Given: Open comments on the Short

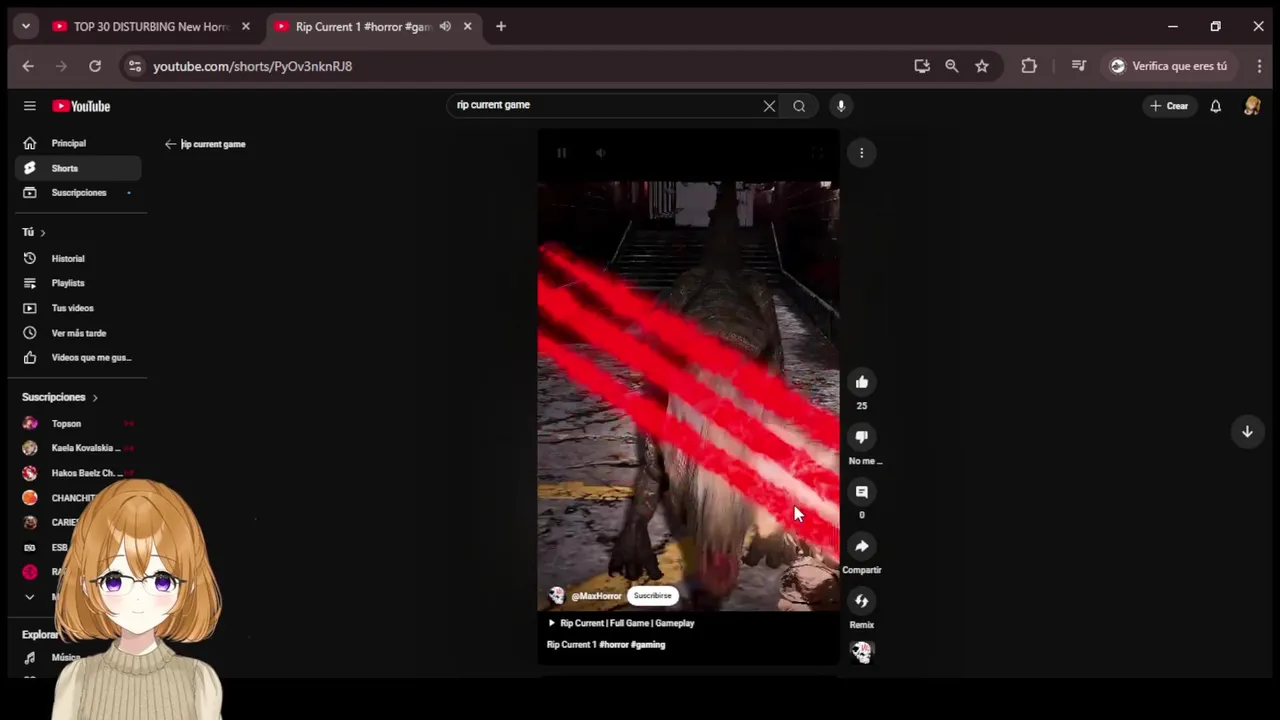Looking at the screenshot, I should pyautogui.click(x=861, y=492).
